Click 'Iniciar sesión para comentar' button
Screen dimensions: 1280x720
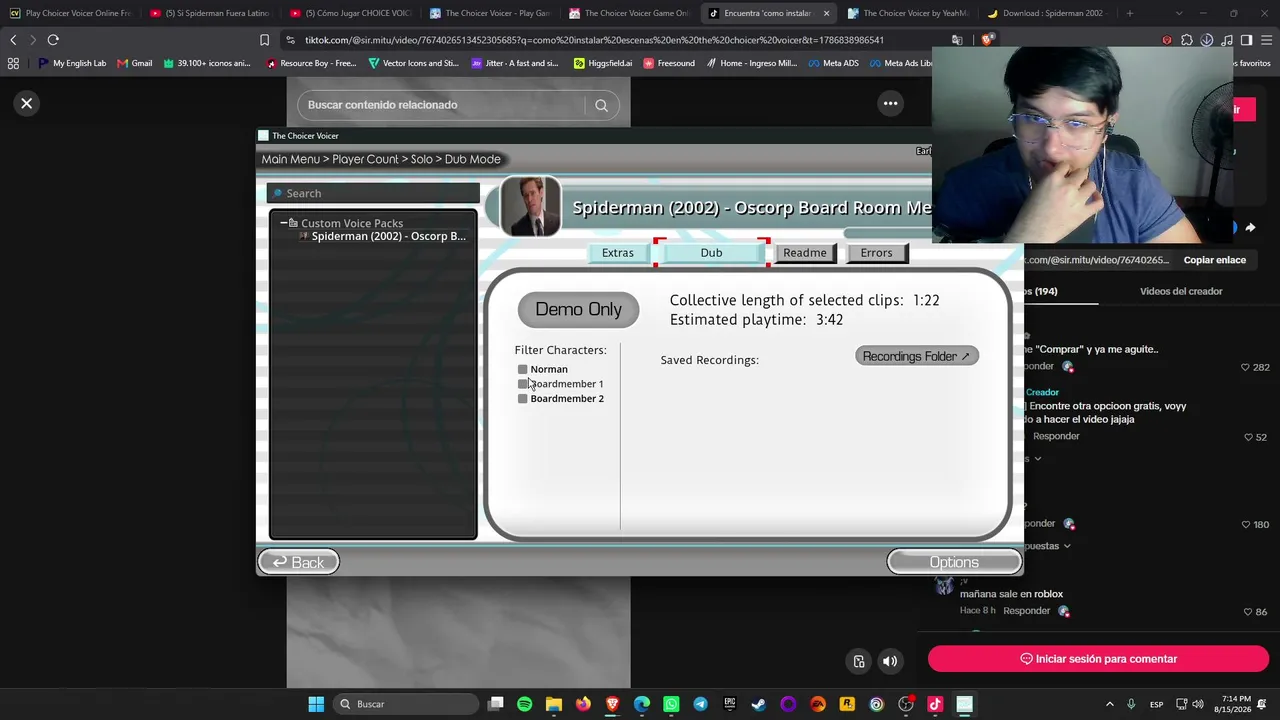(x=1098, y=659)
